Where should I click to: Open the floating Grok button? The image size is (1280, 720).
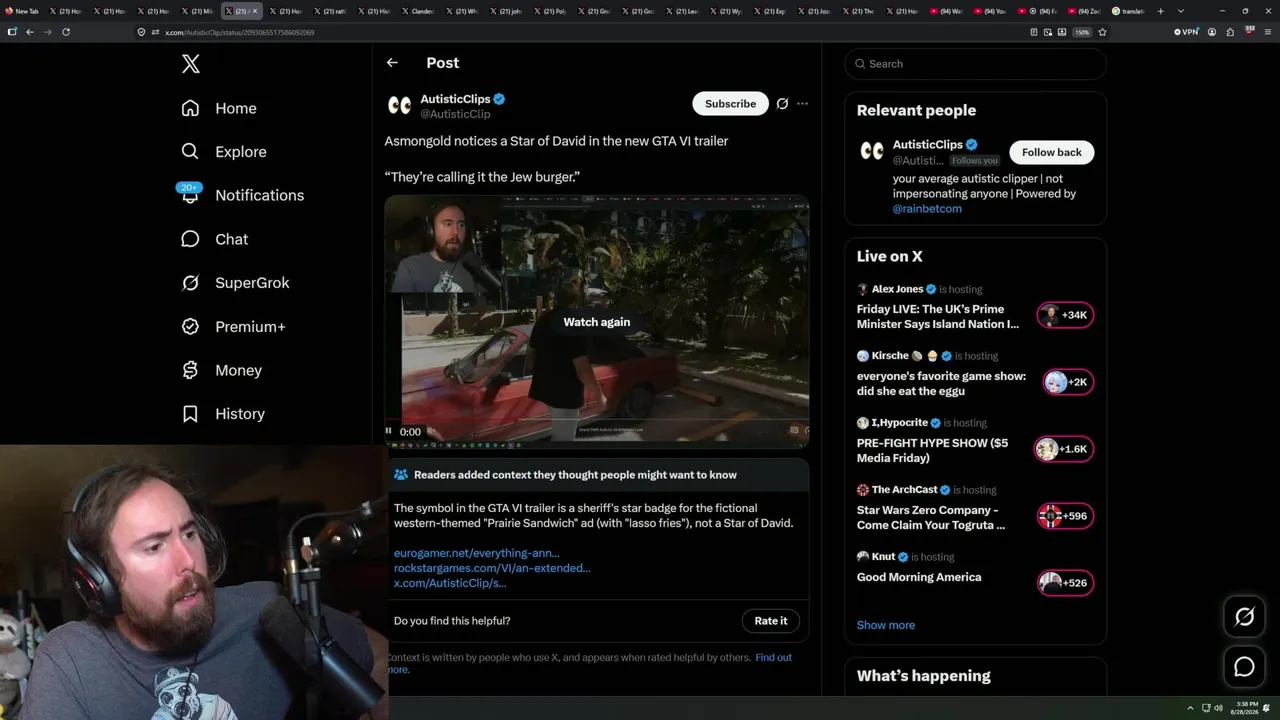pyautogui.click(x=1244, y=617)
